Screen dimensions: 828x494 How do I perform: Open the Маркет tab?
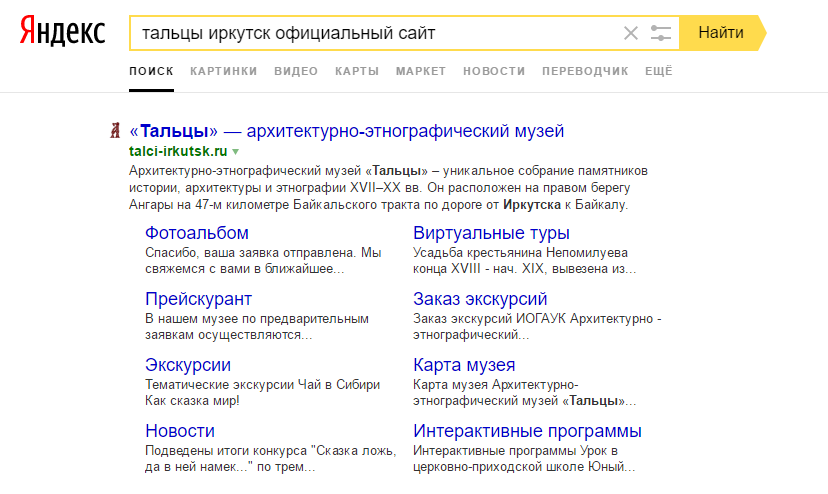[421, 71]
